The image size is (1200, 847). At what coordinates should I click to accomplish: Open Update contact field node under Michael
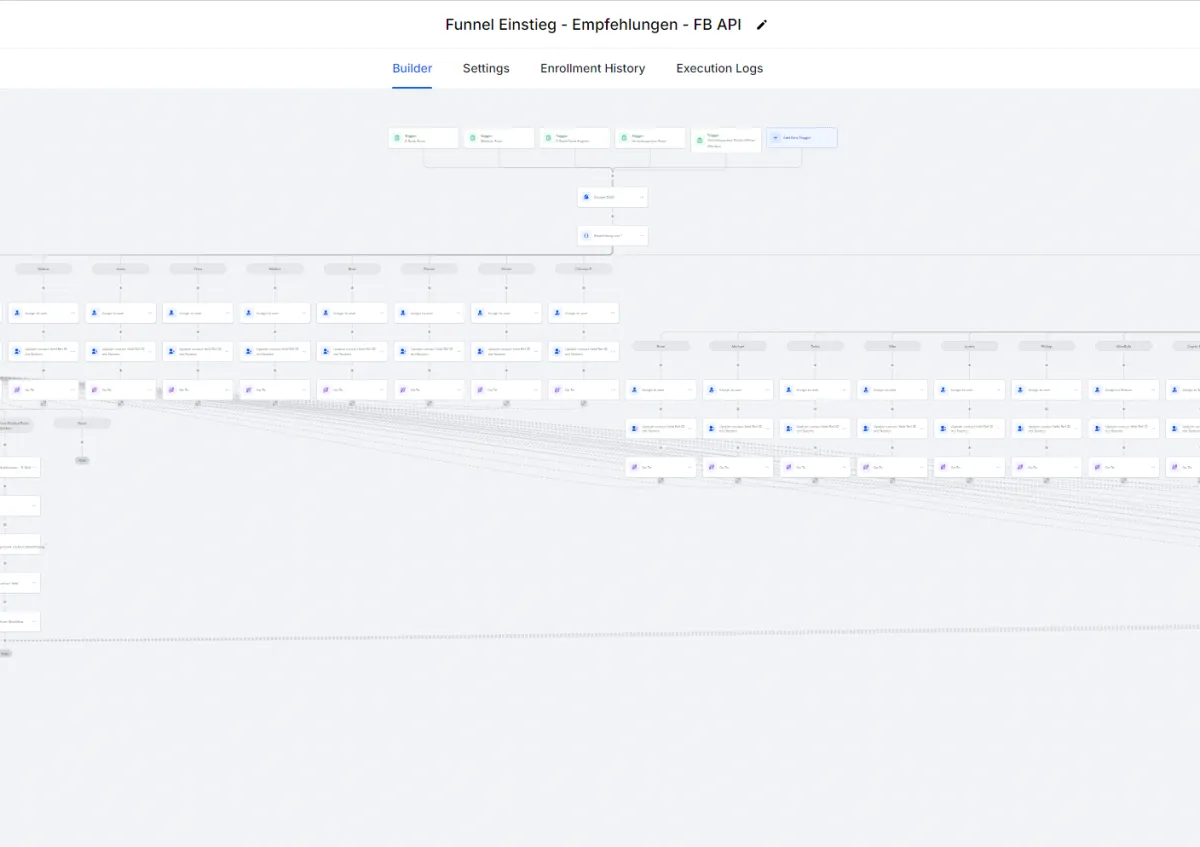pos(738,428)
